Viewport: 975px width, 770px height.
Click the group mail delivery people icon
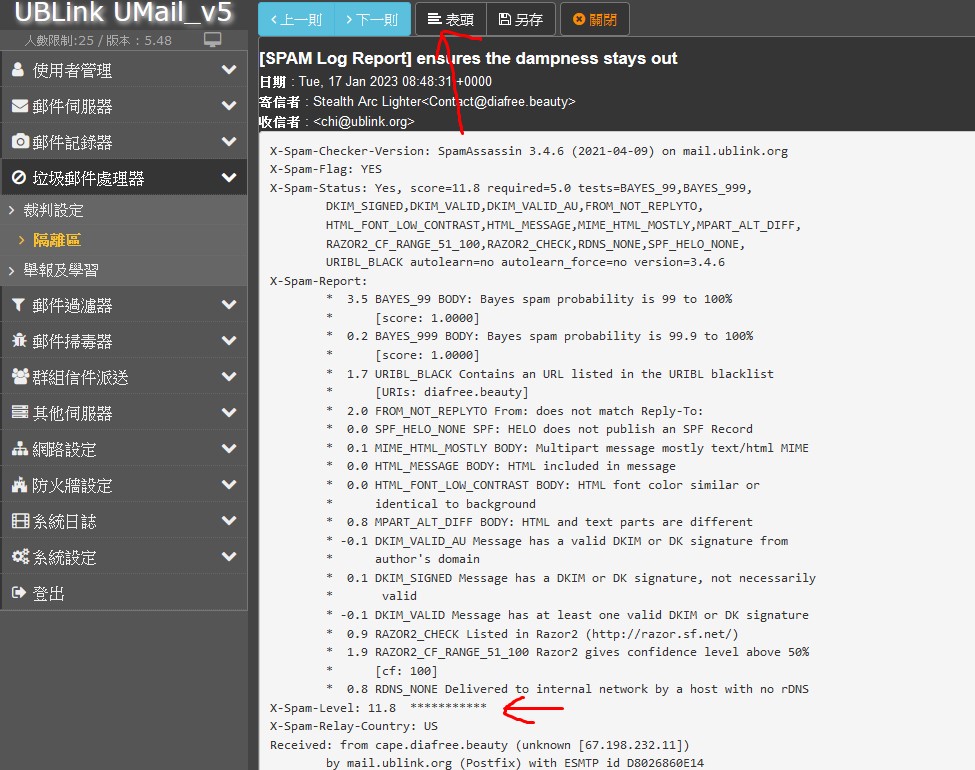tap(20, 377)
